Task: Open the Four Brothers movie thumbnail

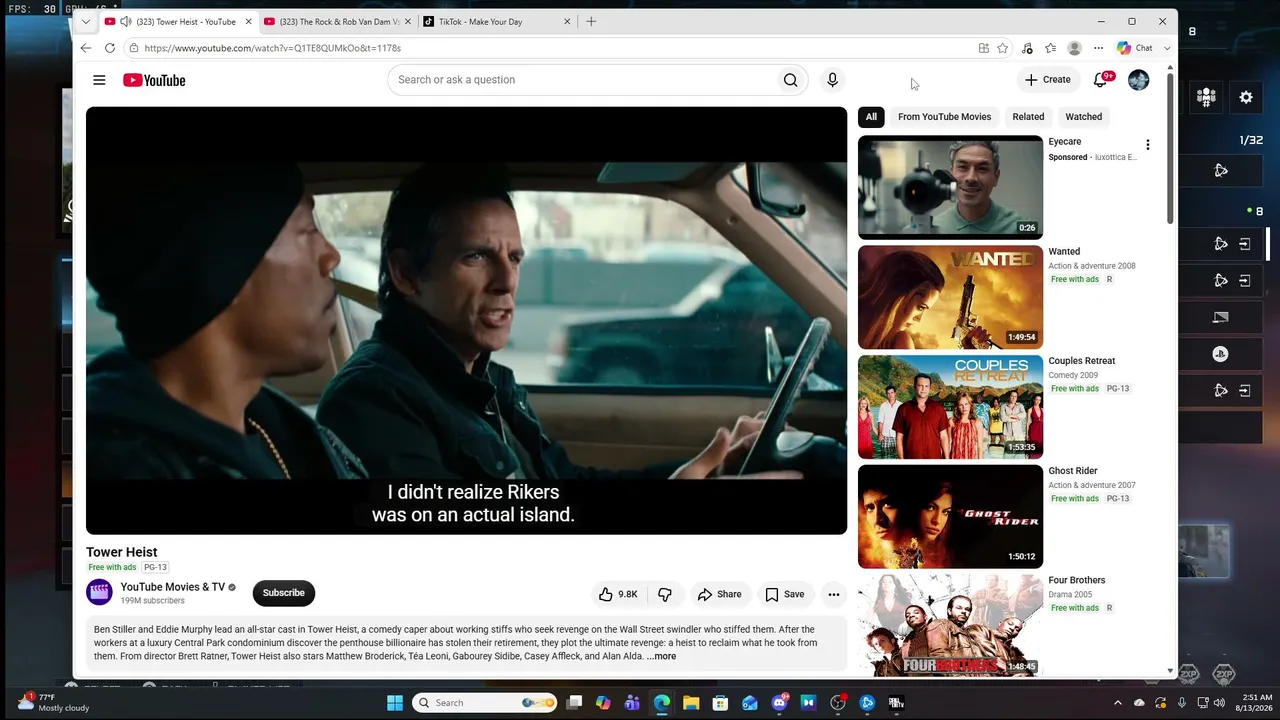Action: 950,625
